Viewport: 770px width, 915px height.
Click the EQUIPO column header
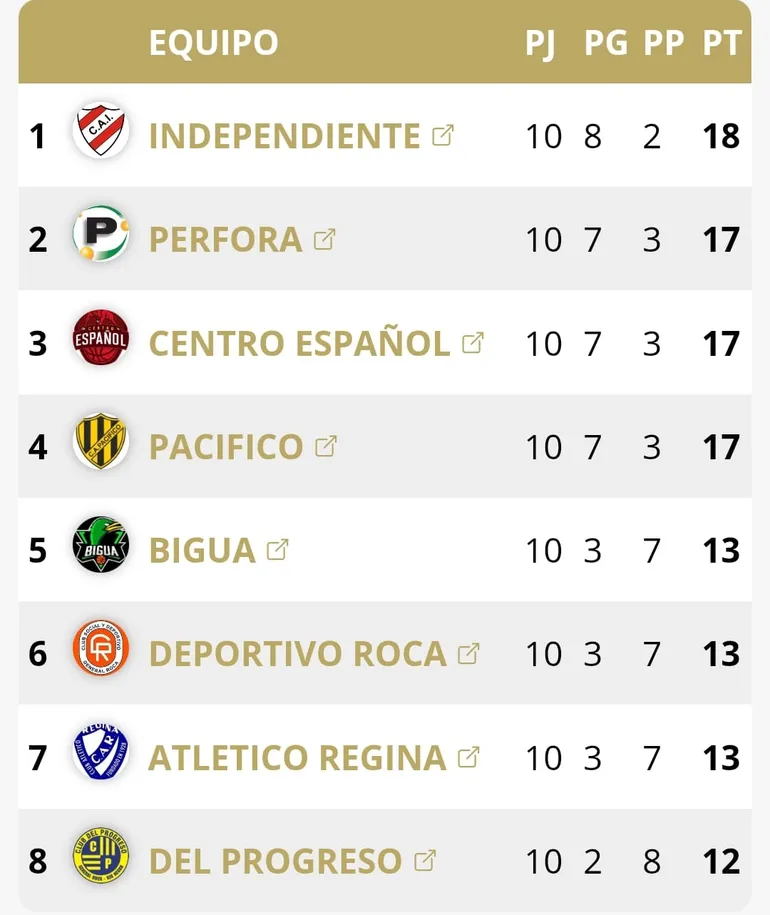coord(213,43)
